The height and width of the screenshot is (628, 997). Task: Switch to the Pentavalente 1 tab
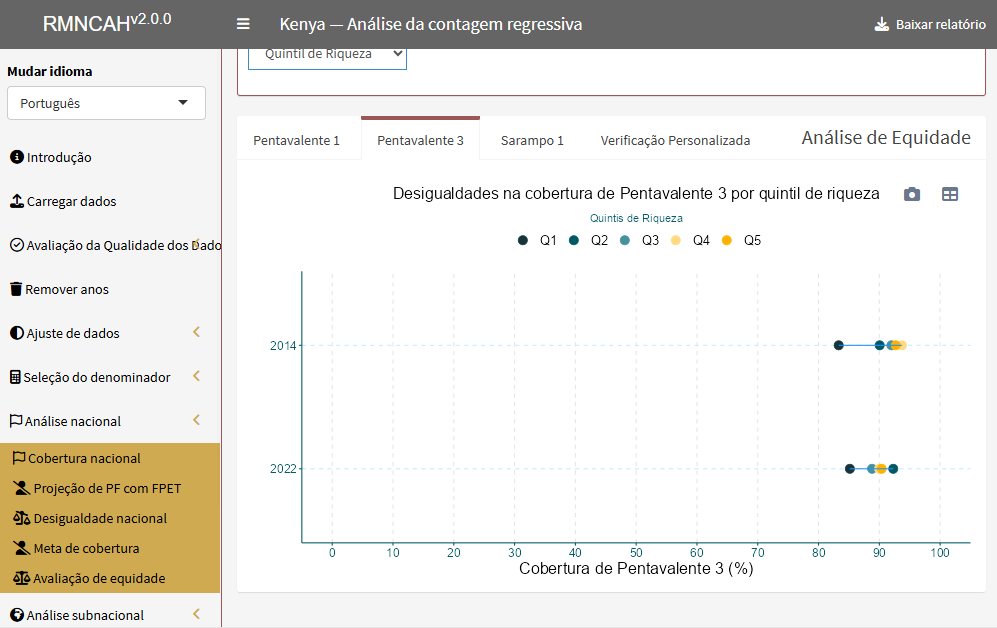coord(296,140)
